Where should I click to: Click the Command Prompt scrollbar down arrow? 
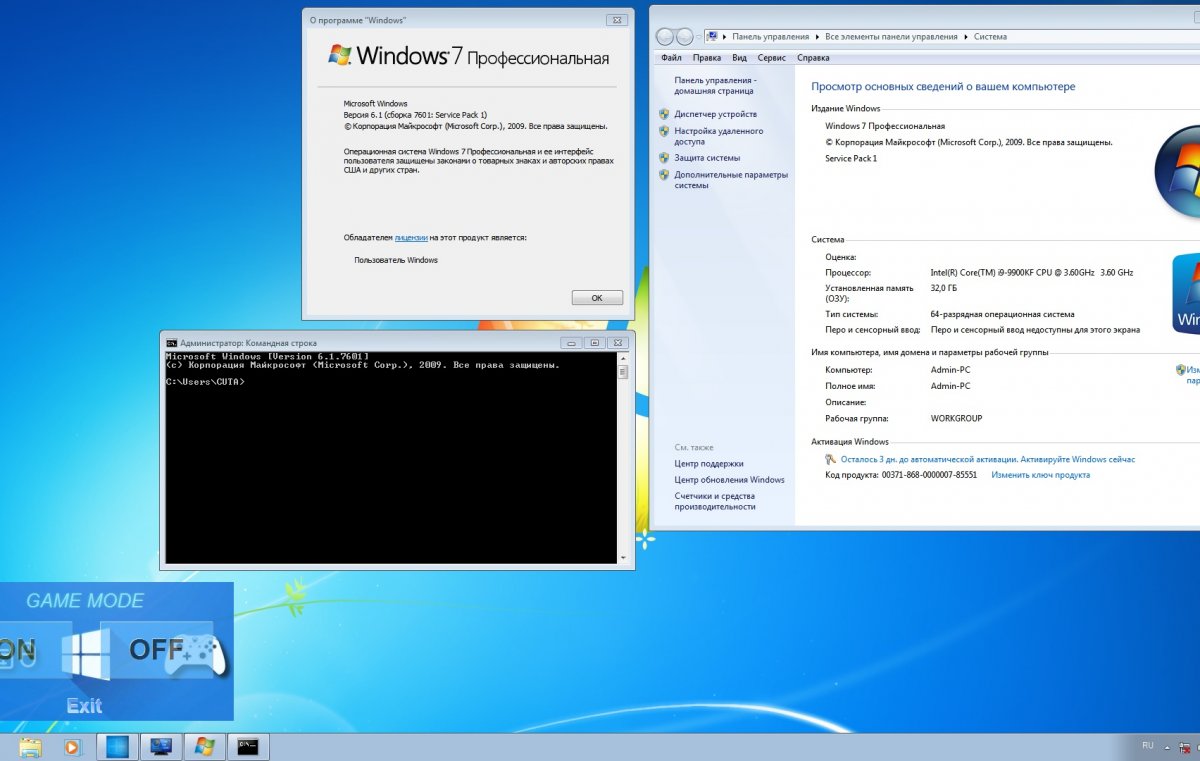point(623,558)
